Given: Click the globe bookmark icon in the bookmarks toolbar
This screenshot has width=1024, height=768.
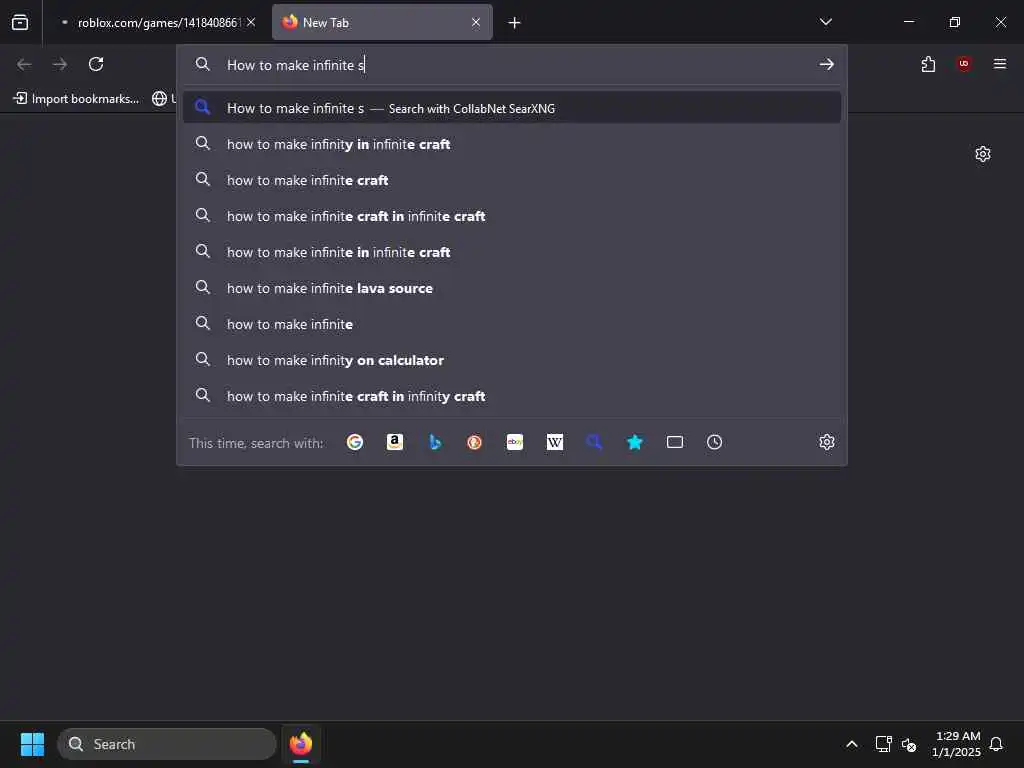Looking at the screenshot, I should point(159,99).
